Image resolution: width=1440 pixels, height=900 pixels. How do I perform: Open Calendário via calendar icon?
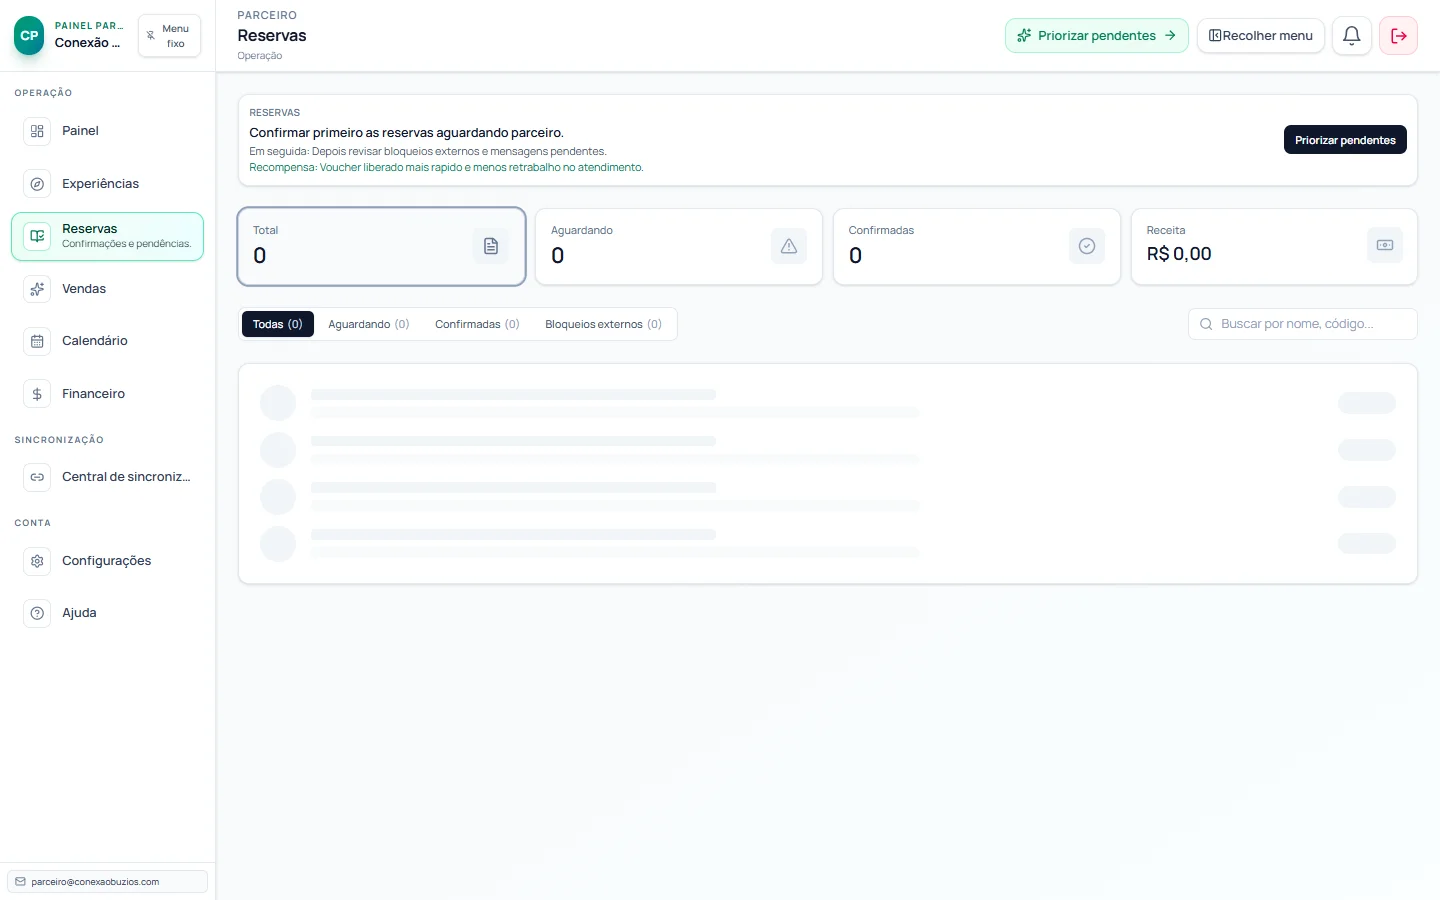click(37, 341)
